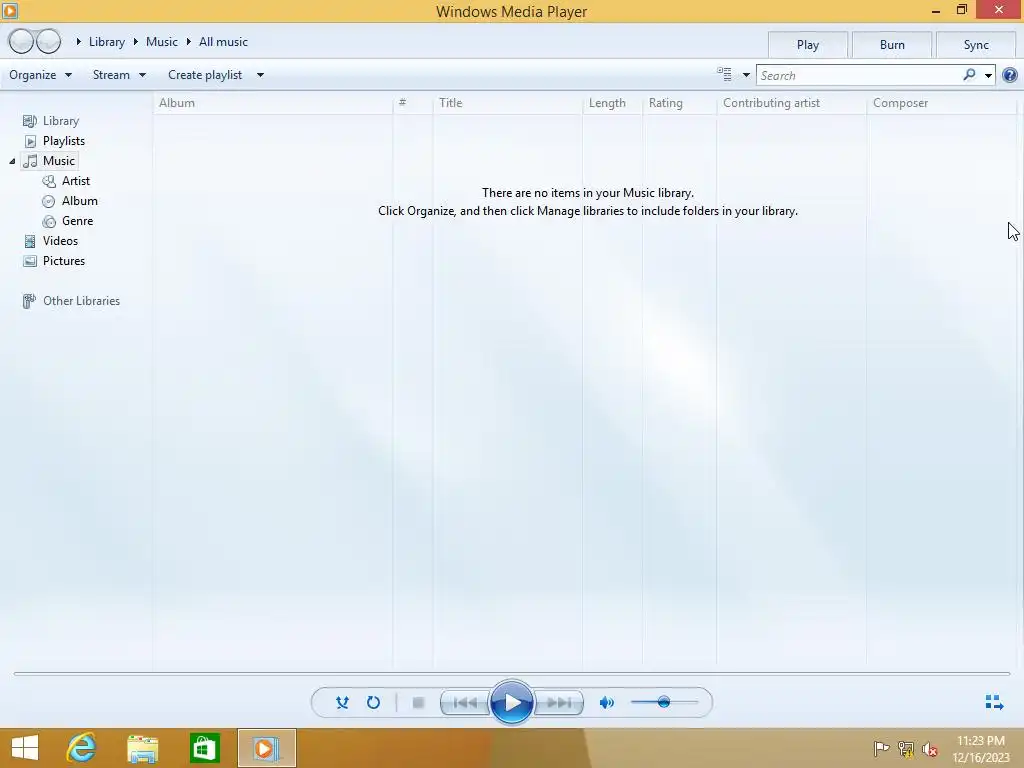
Task: Open the Stream menu
Action: click(x=120, y=75)
